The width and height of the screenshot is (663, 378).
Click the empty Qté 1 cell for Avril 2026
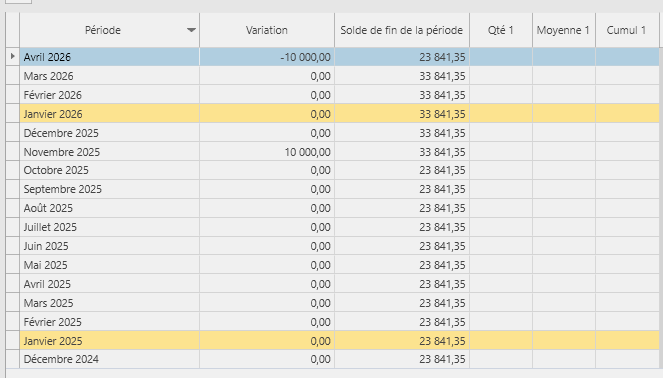pyautogui.click(x=501, y=57)
